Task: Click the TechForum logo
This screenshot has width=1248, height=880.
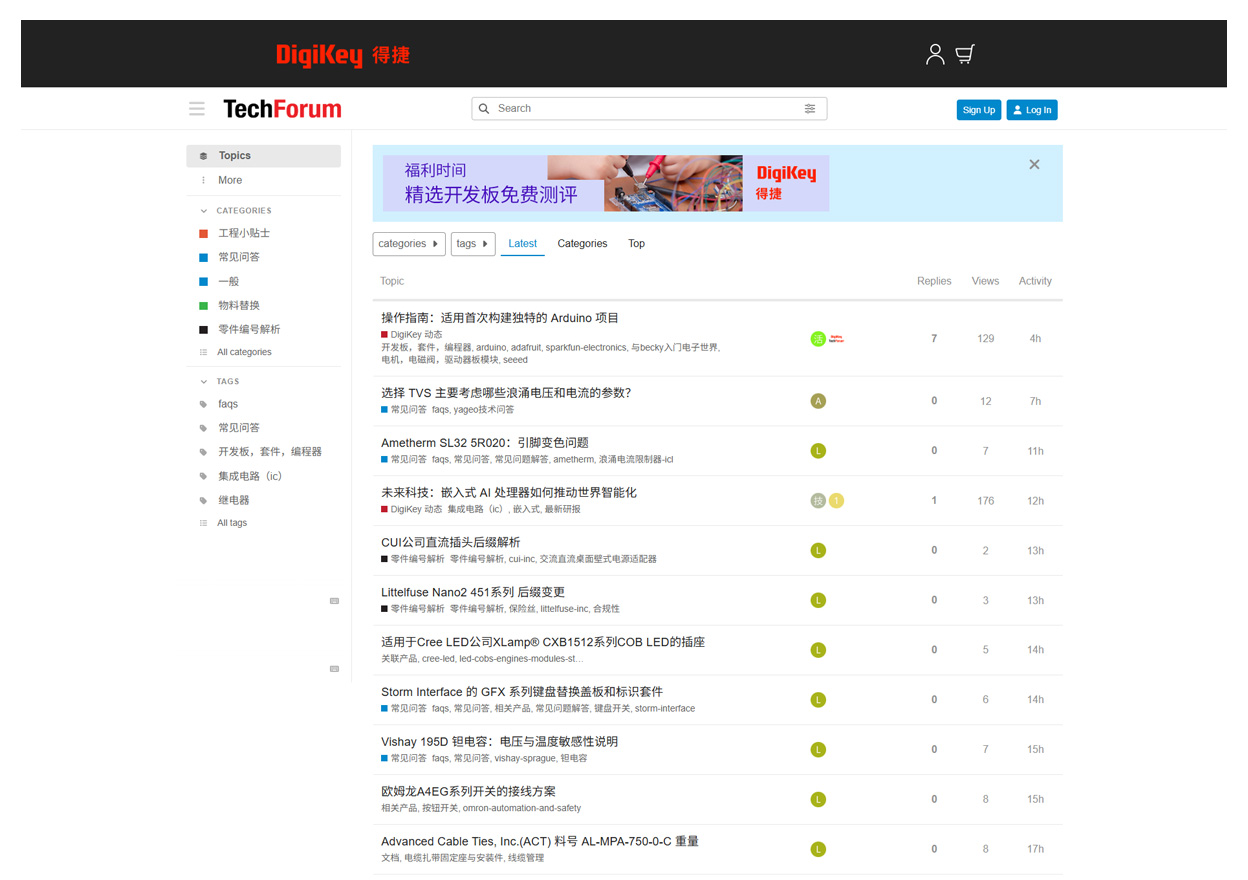Action: pyautogui.click(x=282, y=109)
